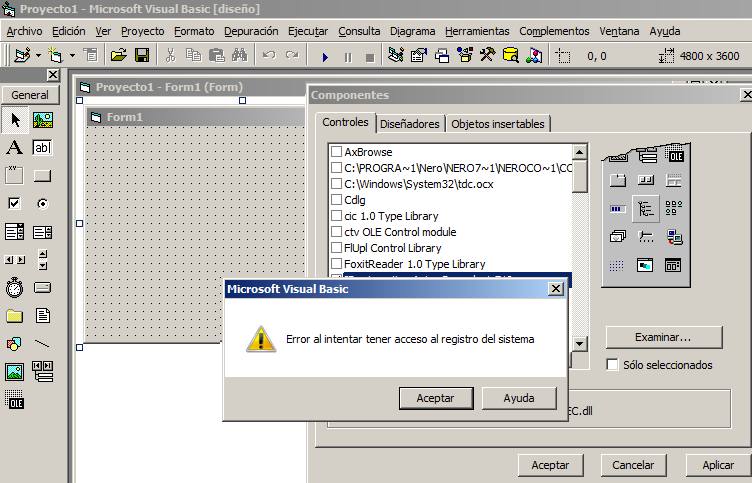Click the Cut scissors icon
The image size is (752, 483).
170,56
